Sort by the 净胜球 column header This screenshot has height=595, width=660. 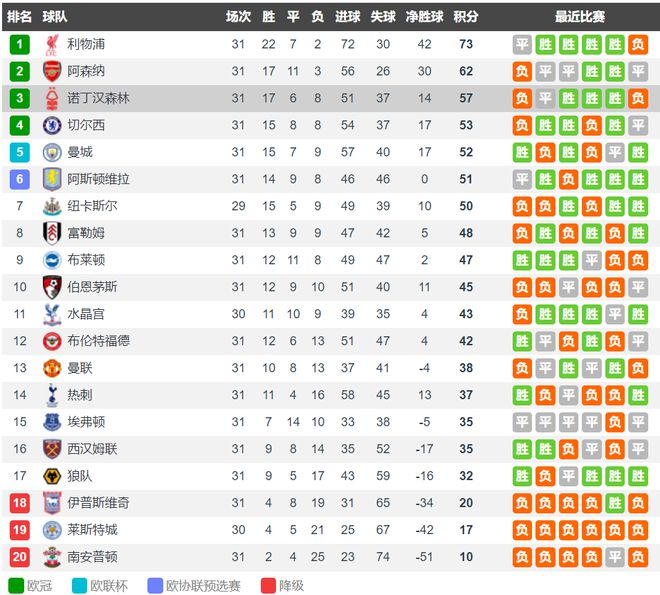tap(424, 16)
